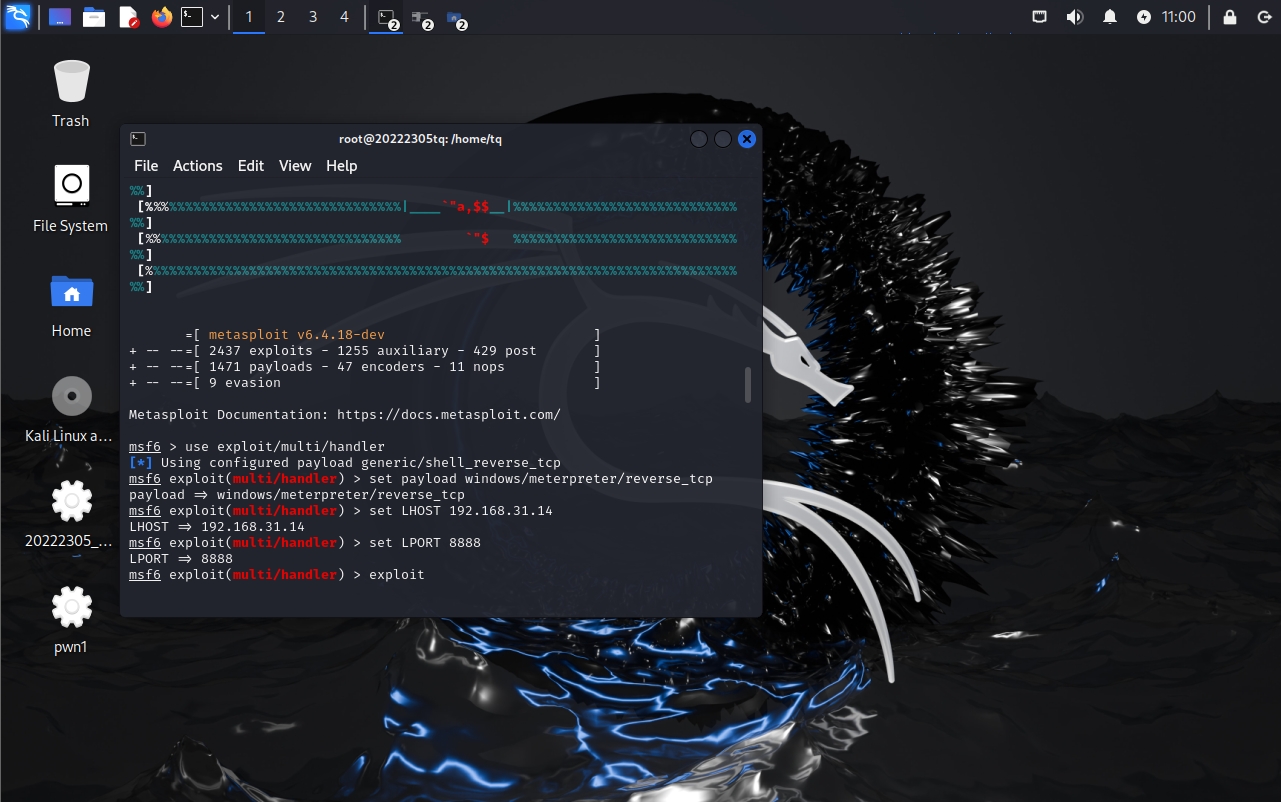This screenshot has width=1281, height=802.
Task: Open the terminal File menu
Action: tap(146, 166)
